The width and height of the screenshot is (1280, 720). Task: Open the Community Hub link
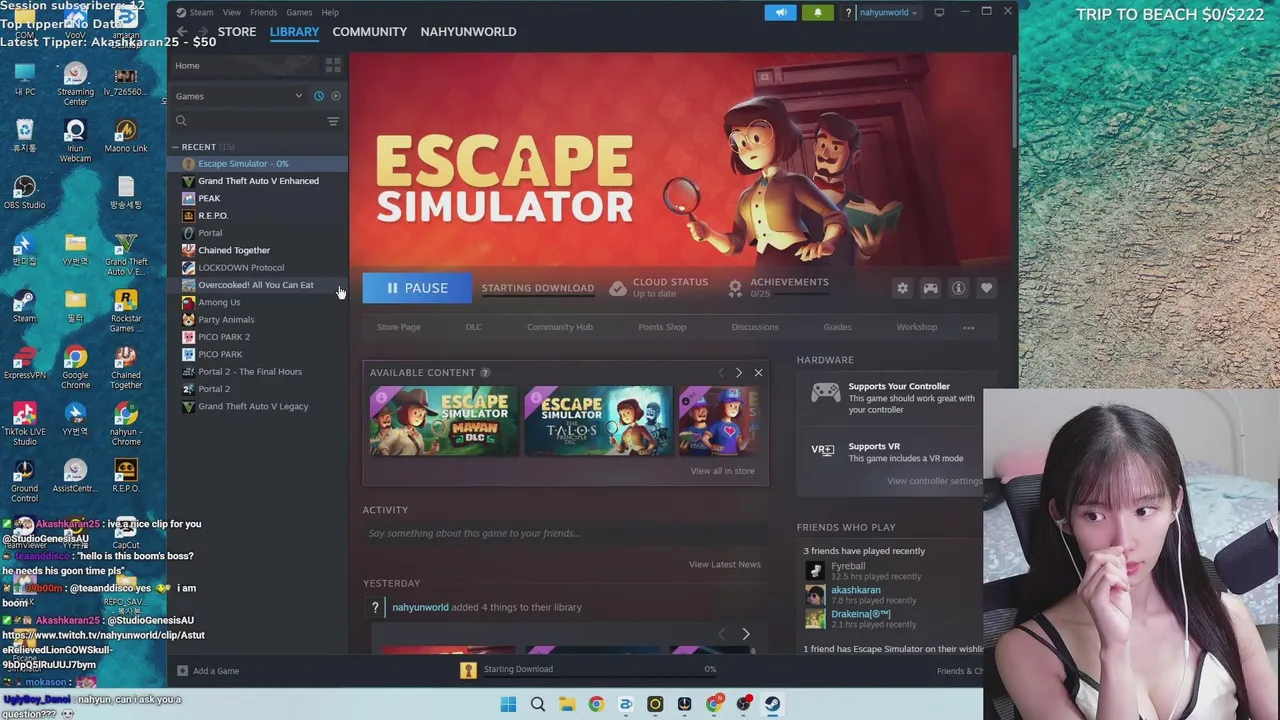[x=560, y=327]
